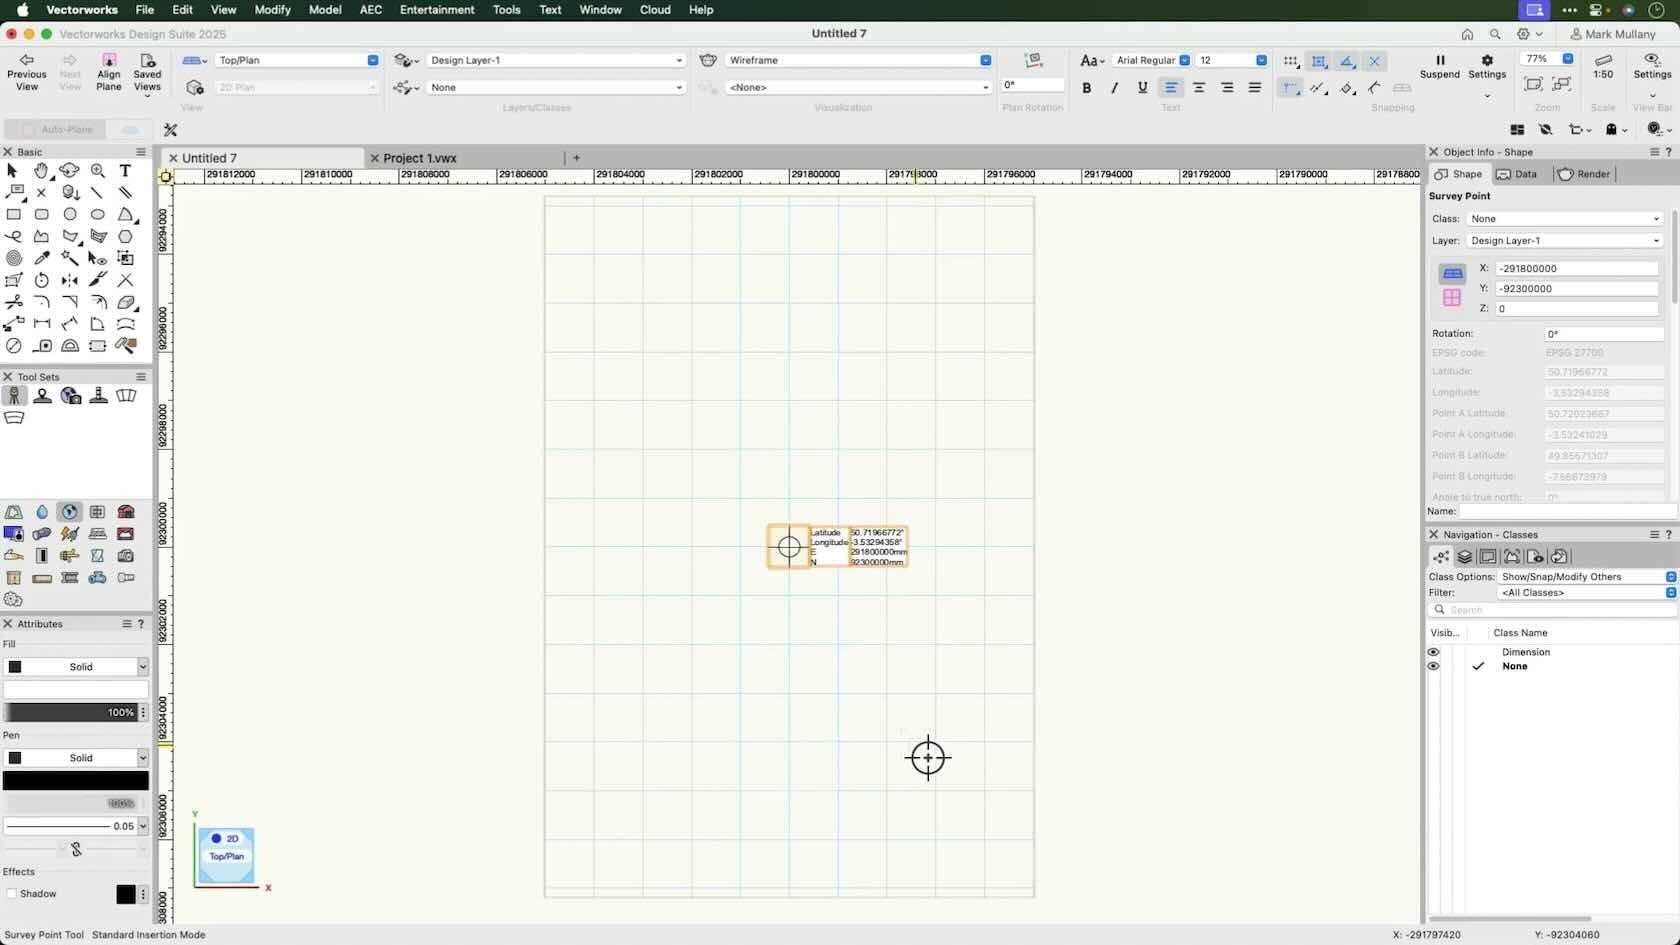Select the Rectangle tool
1680x945 pixels.
14,215
